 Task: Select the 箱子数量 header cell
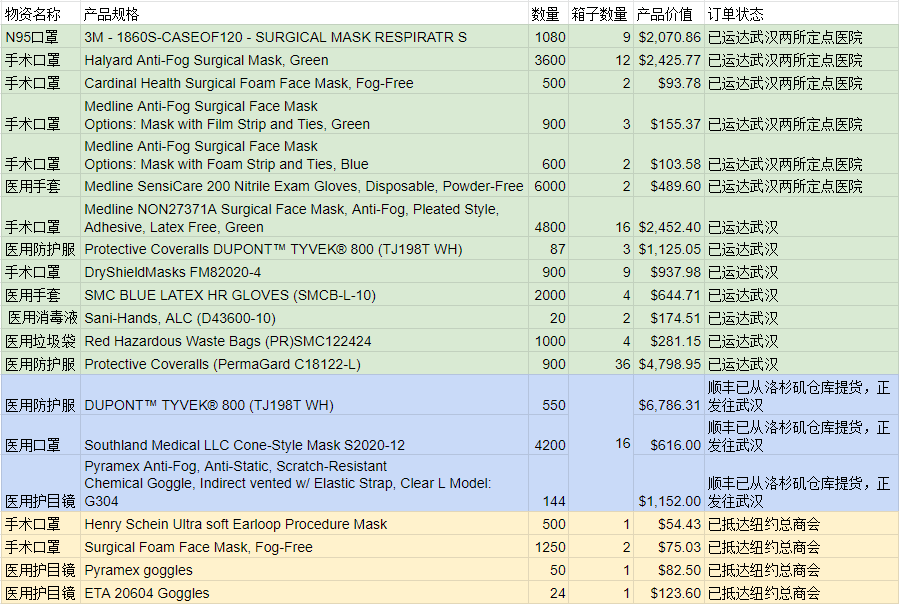(x=601, y=13)
